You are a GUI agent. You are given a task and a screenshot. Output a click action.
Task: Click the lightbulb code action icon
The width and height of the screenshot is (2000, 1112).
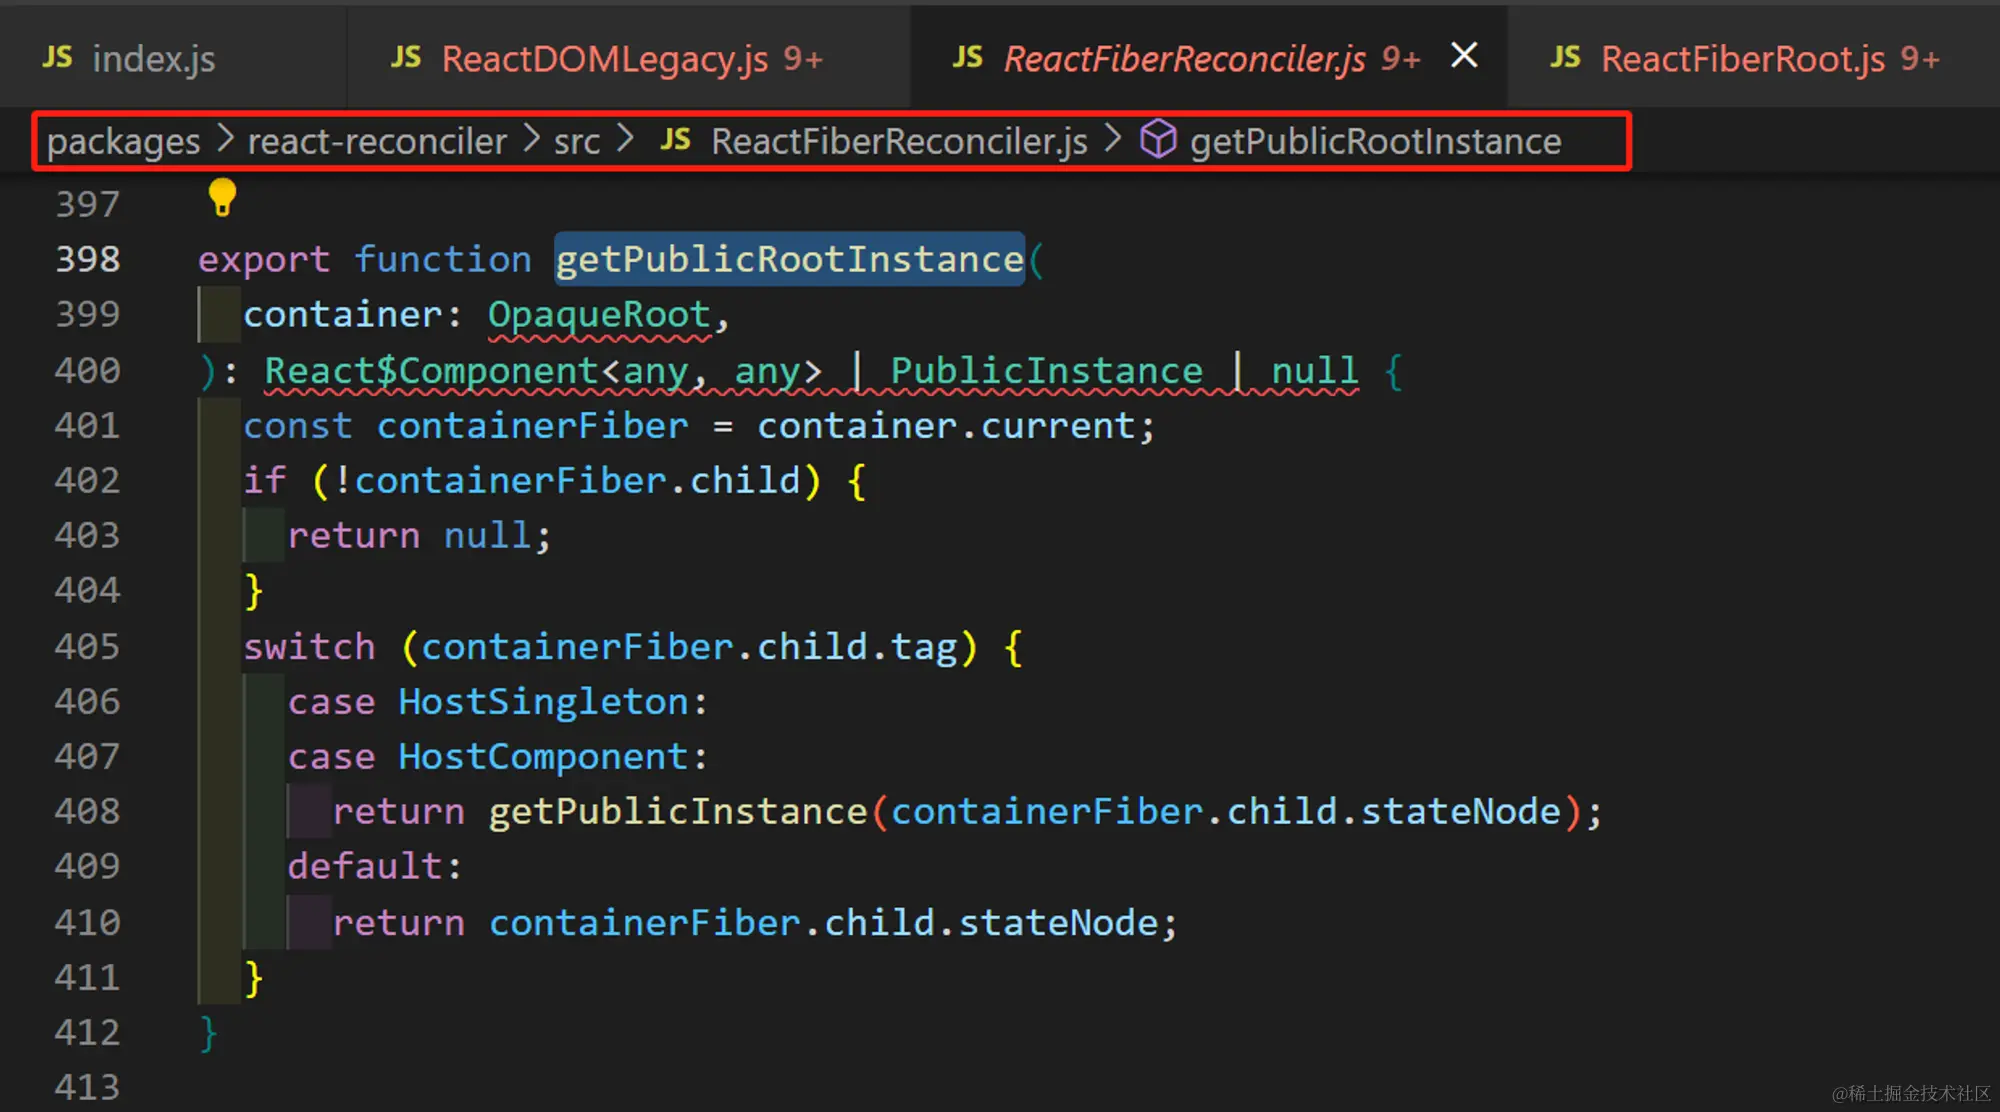pyautogui.click(x=222, y=197)
